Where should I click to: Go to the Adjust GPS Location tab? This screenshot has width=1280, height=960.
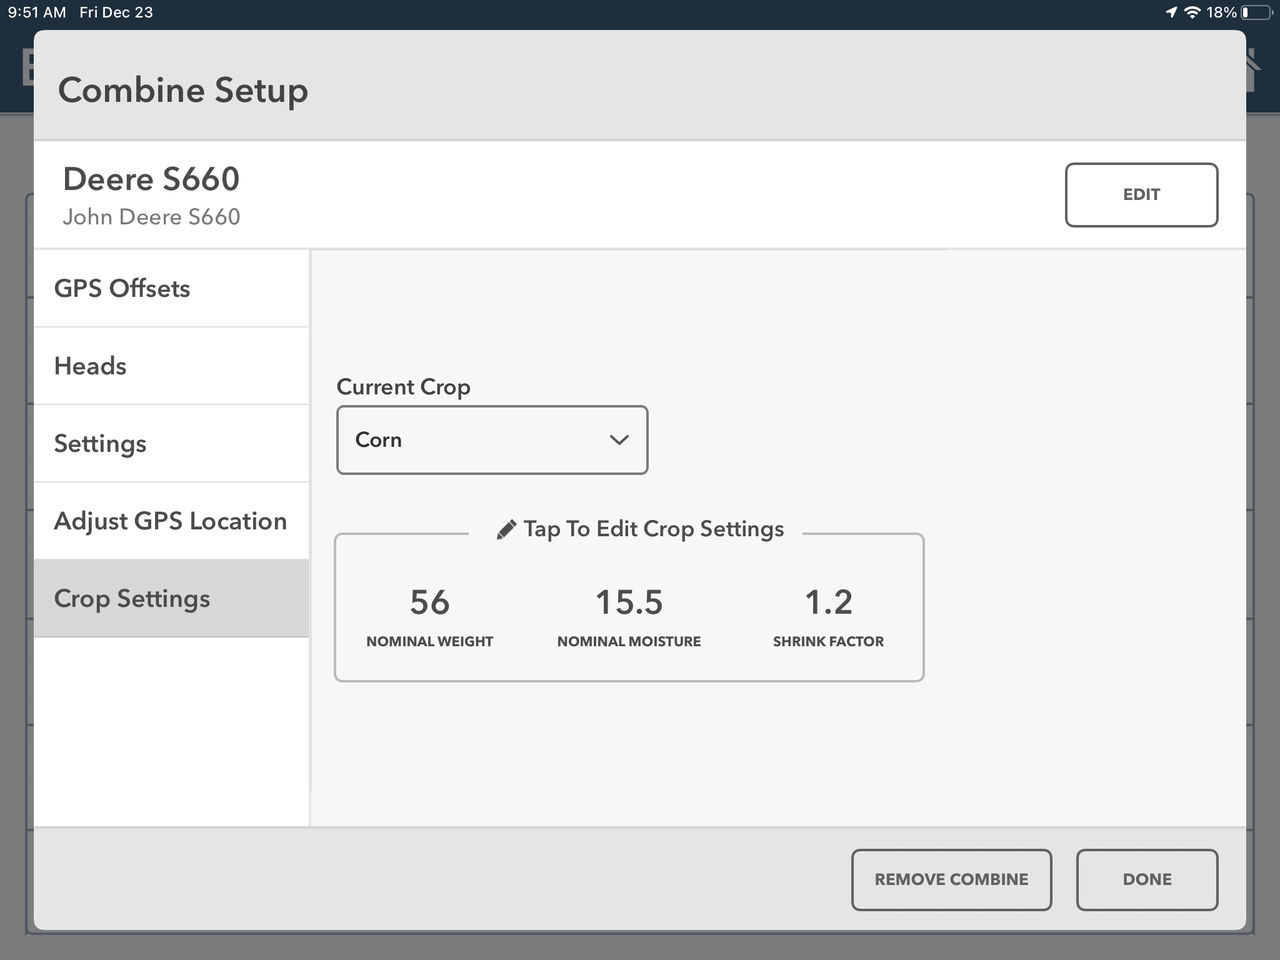click(x=171, y=521)
